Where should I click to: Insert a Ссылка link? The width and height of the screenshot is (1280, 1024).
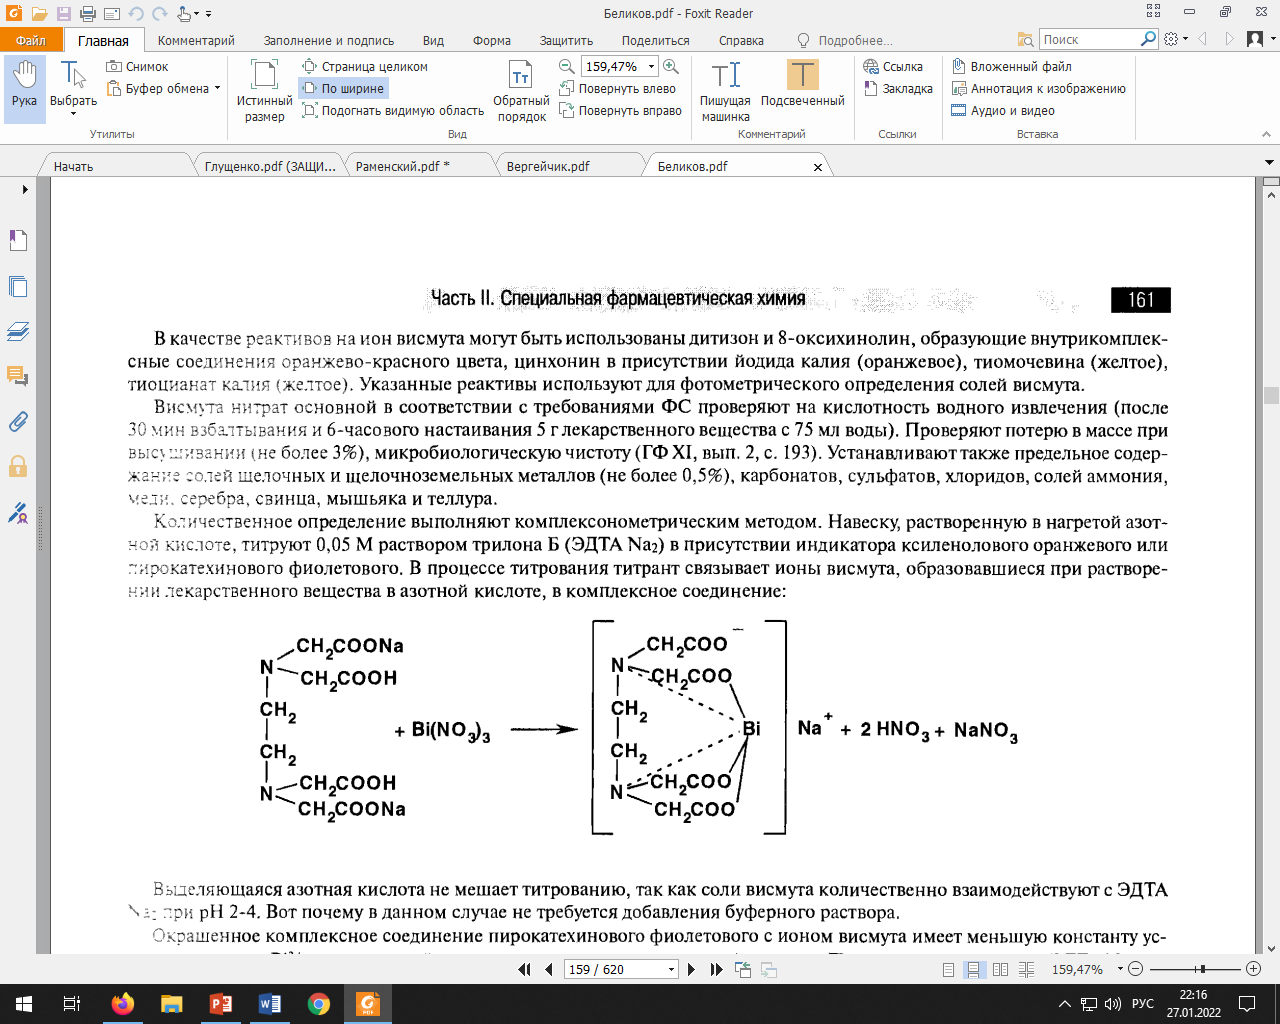[893, 67]
